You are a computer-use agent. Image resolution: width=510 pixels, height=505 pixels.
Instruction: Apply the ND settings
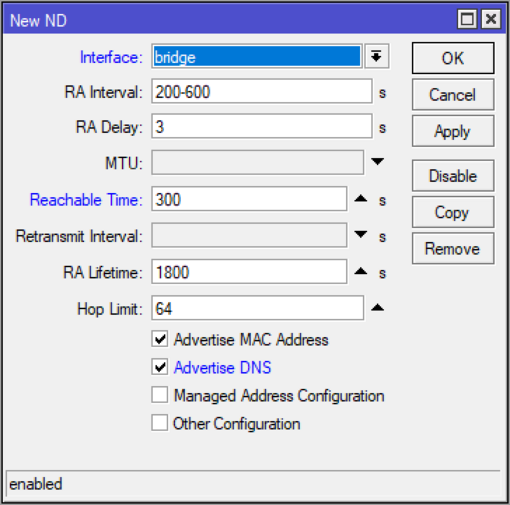[453, 131]
